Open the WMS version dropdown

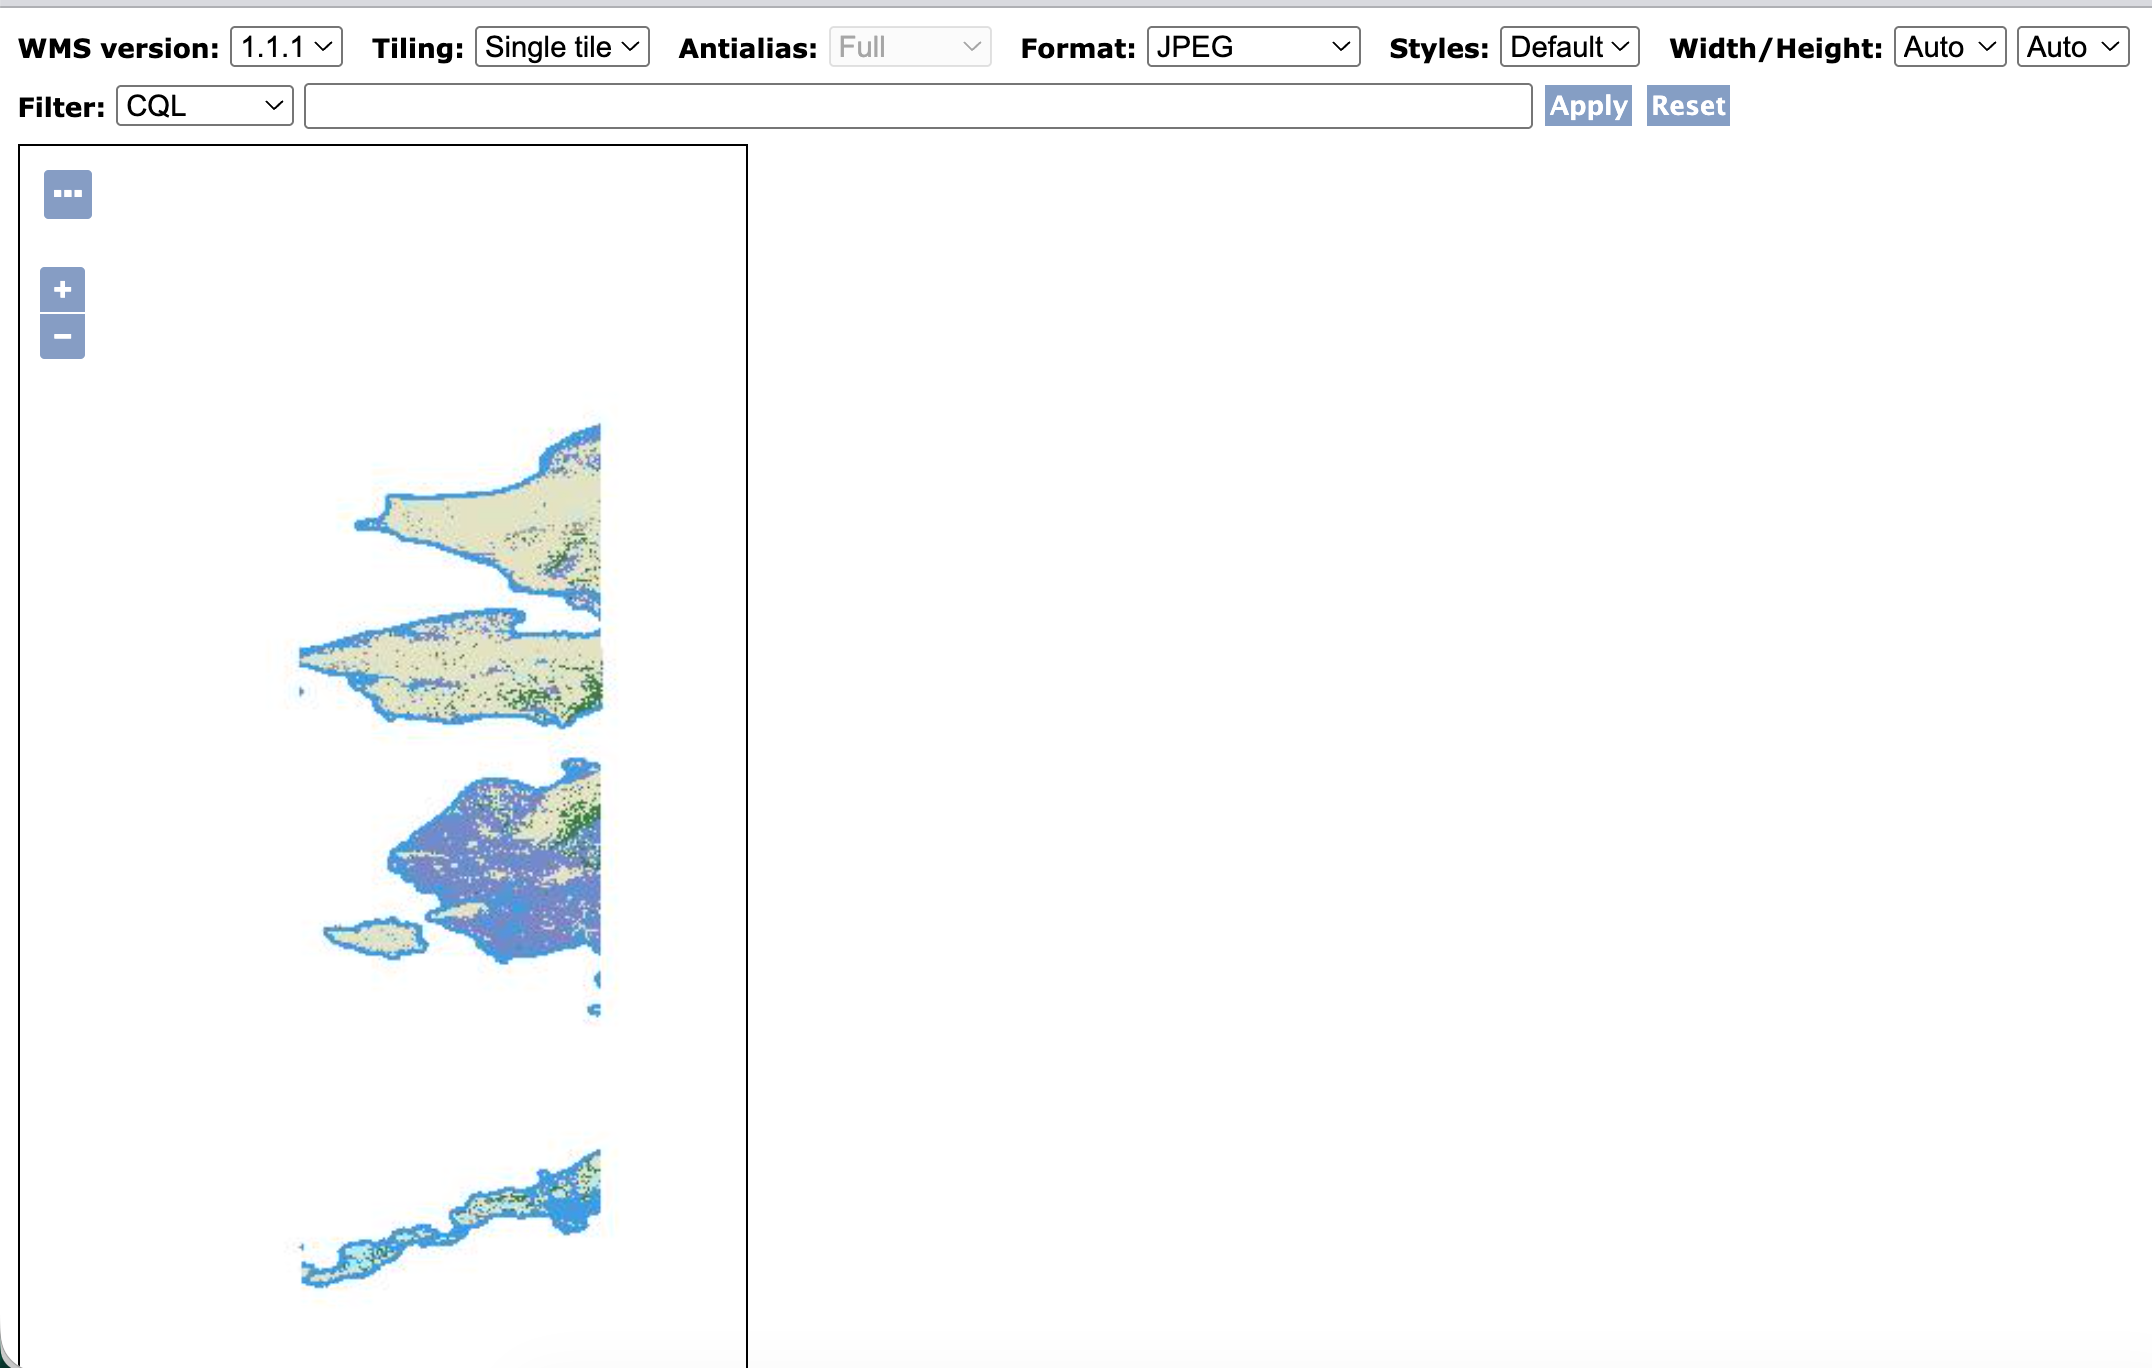click(x=286, y=47)
